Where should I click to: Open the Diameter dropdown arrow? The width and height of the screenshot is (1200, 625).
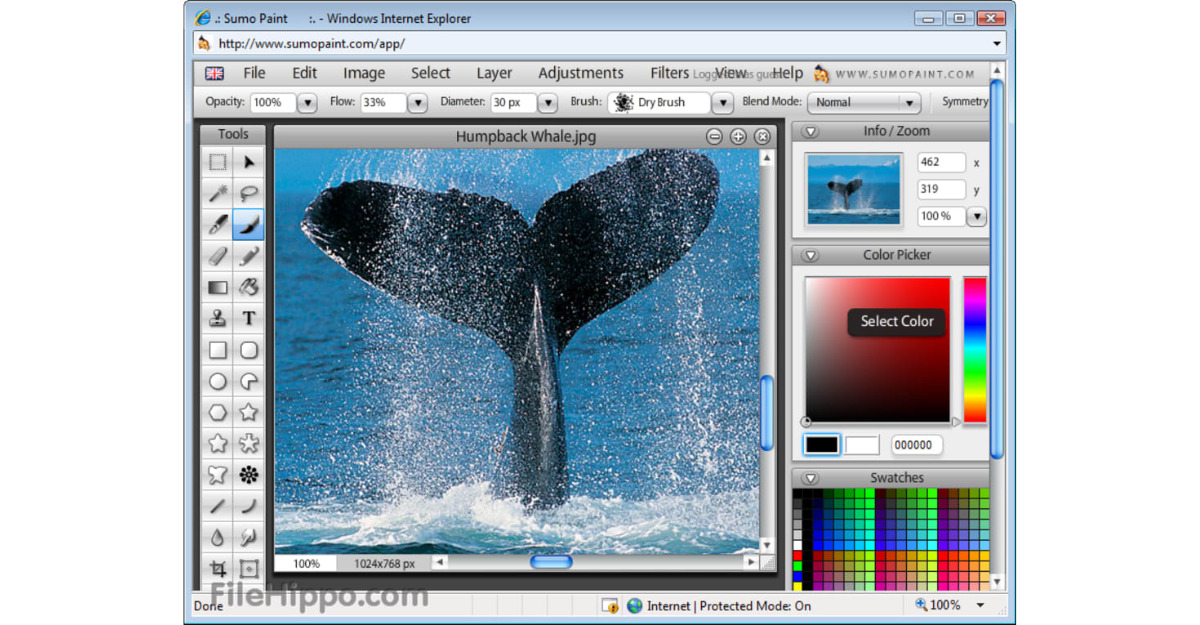547,102
